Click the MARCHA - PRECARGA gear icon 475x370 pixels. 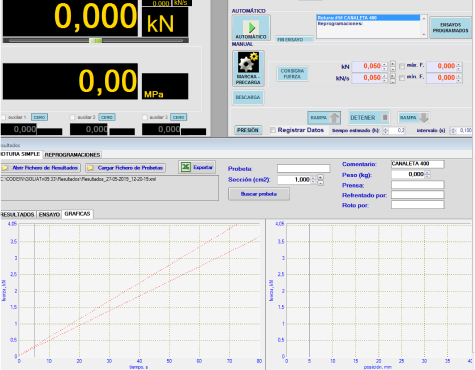pos(248,68)
